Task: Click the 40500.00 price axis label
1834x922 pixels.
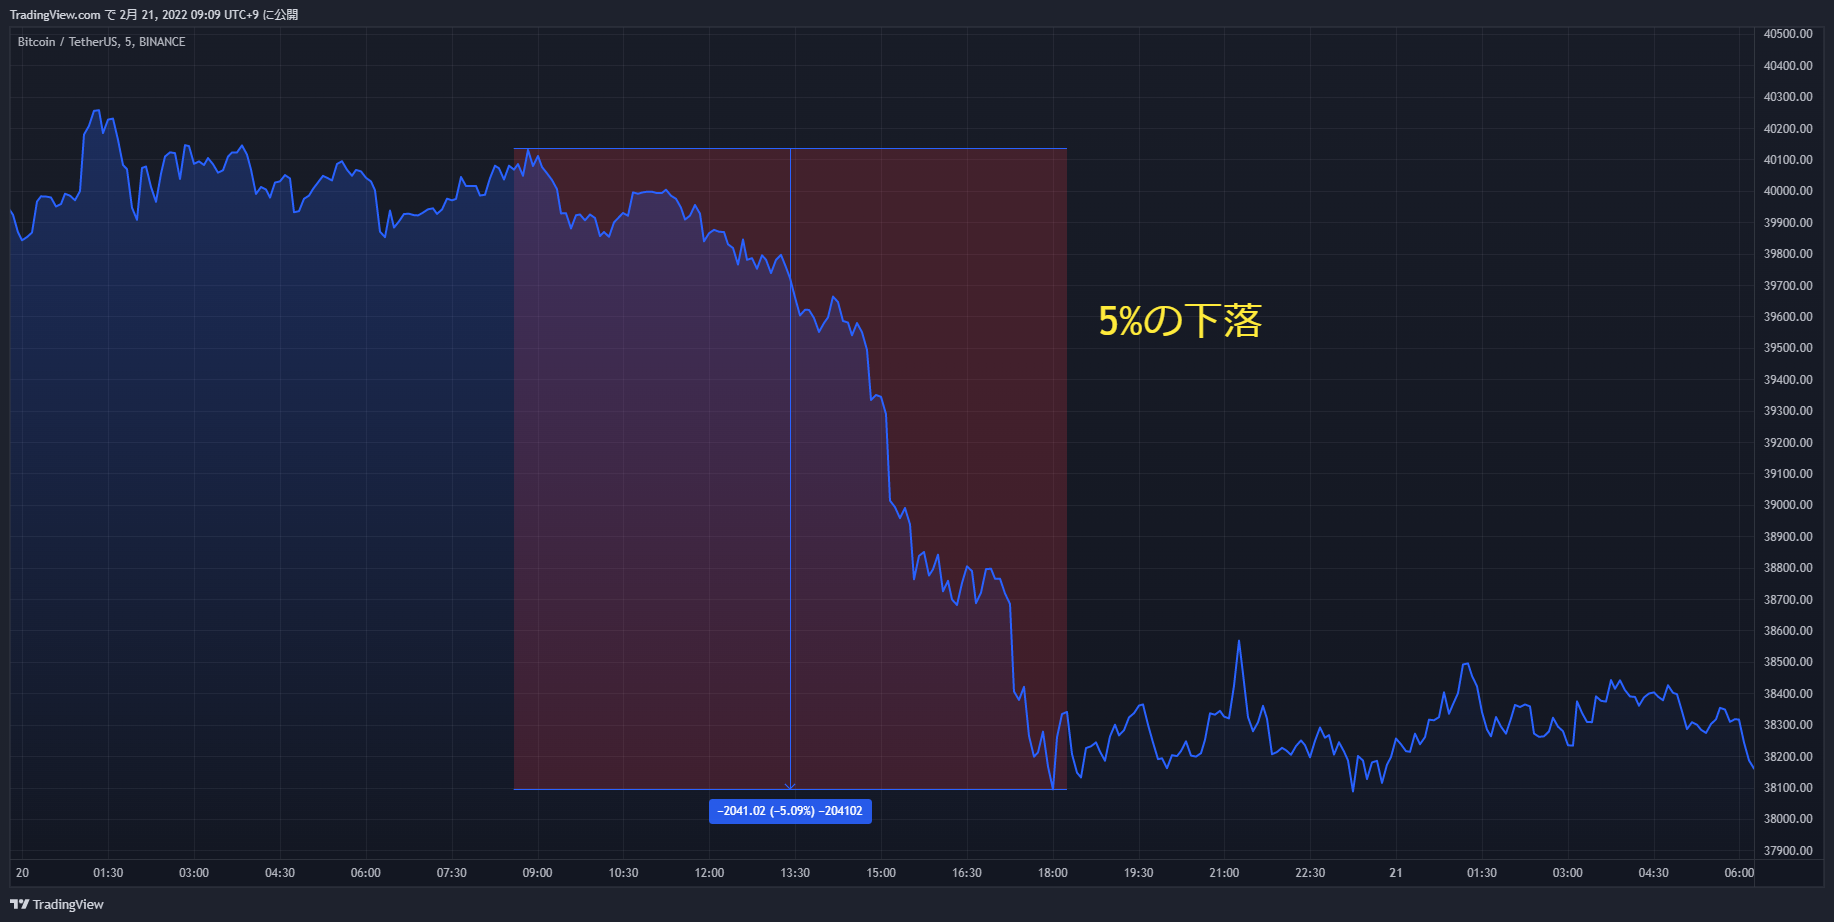Action: click(1788, 34)
